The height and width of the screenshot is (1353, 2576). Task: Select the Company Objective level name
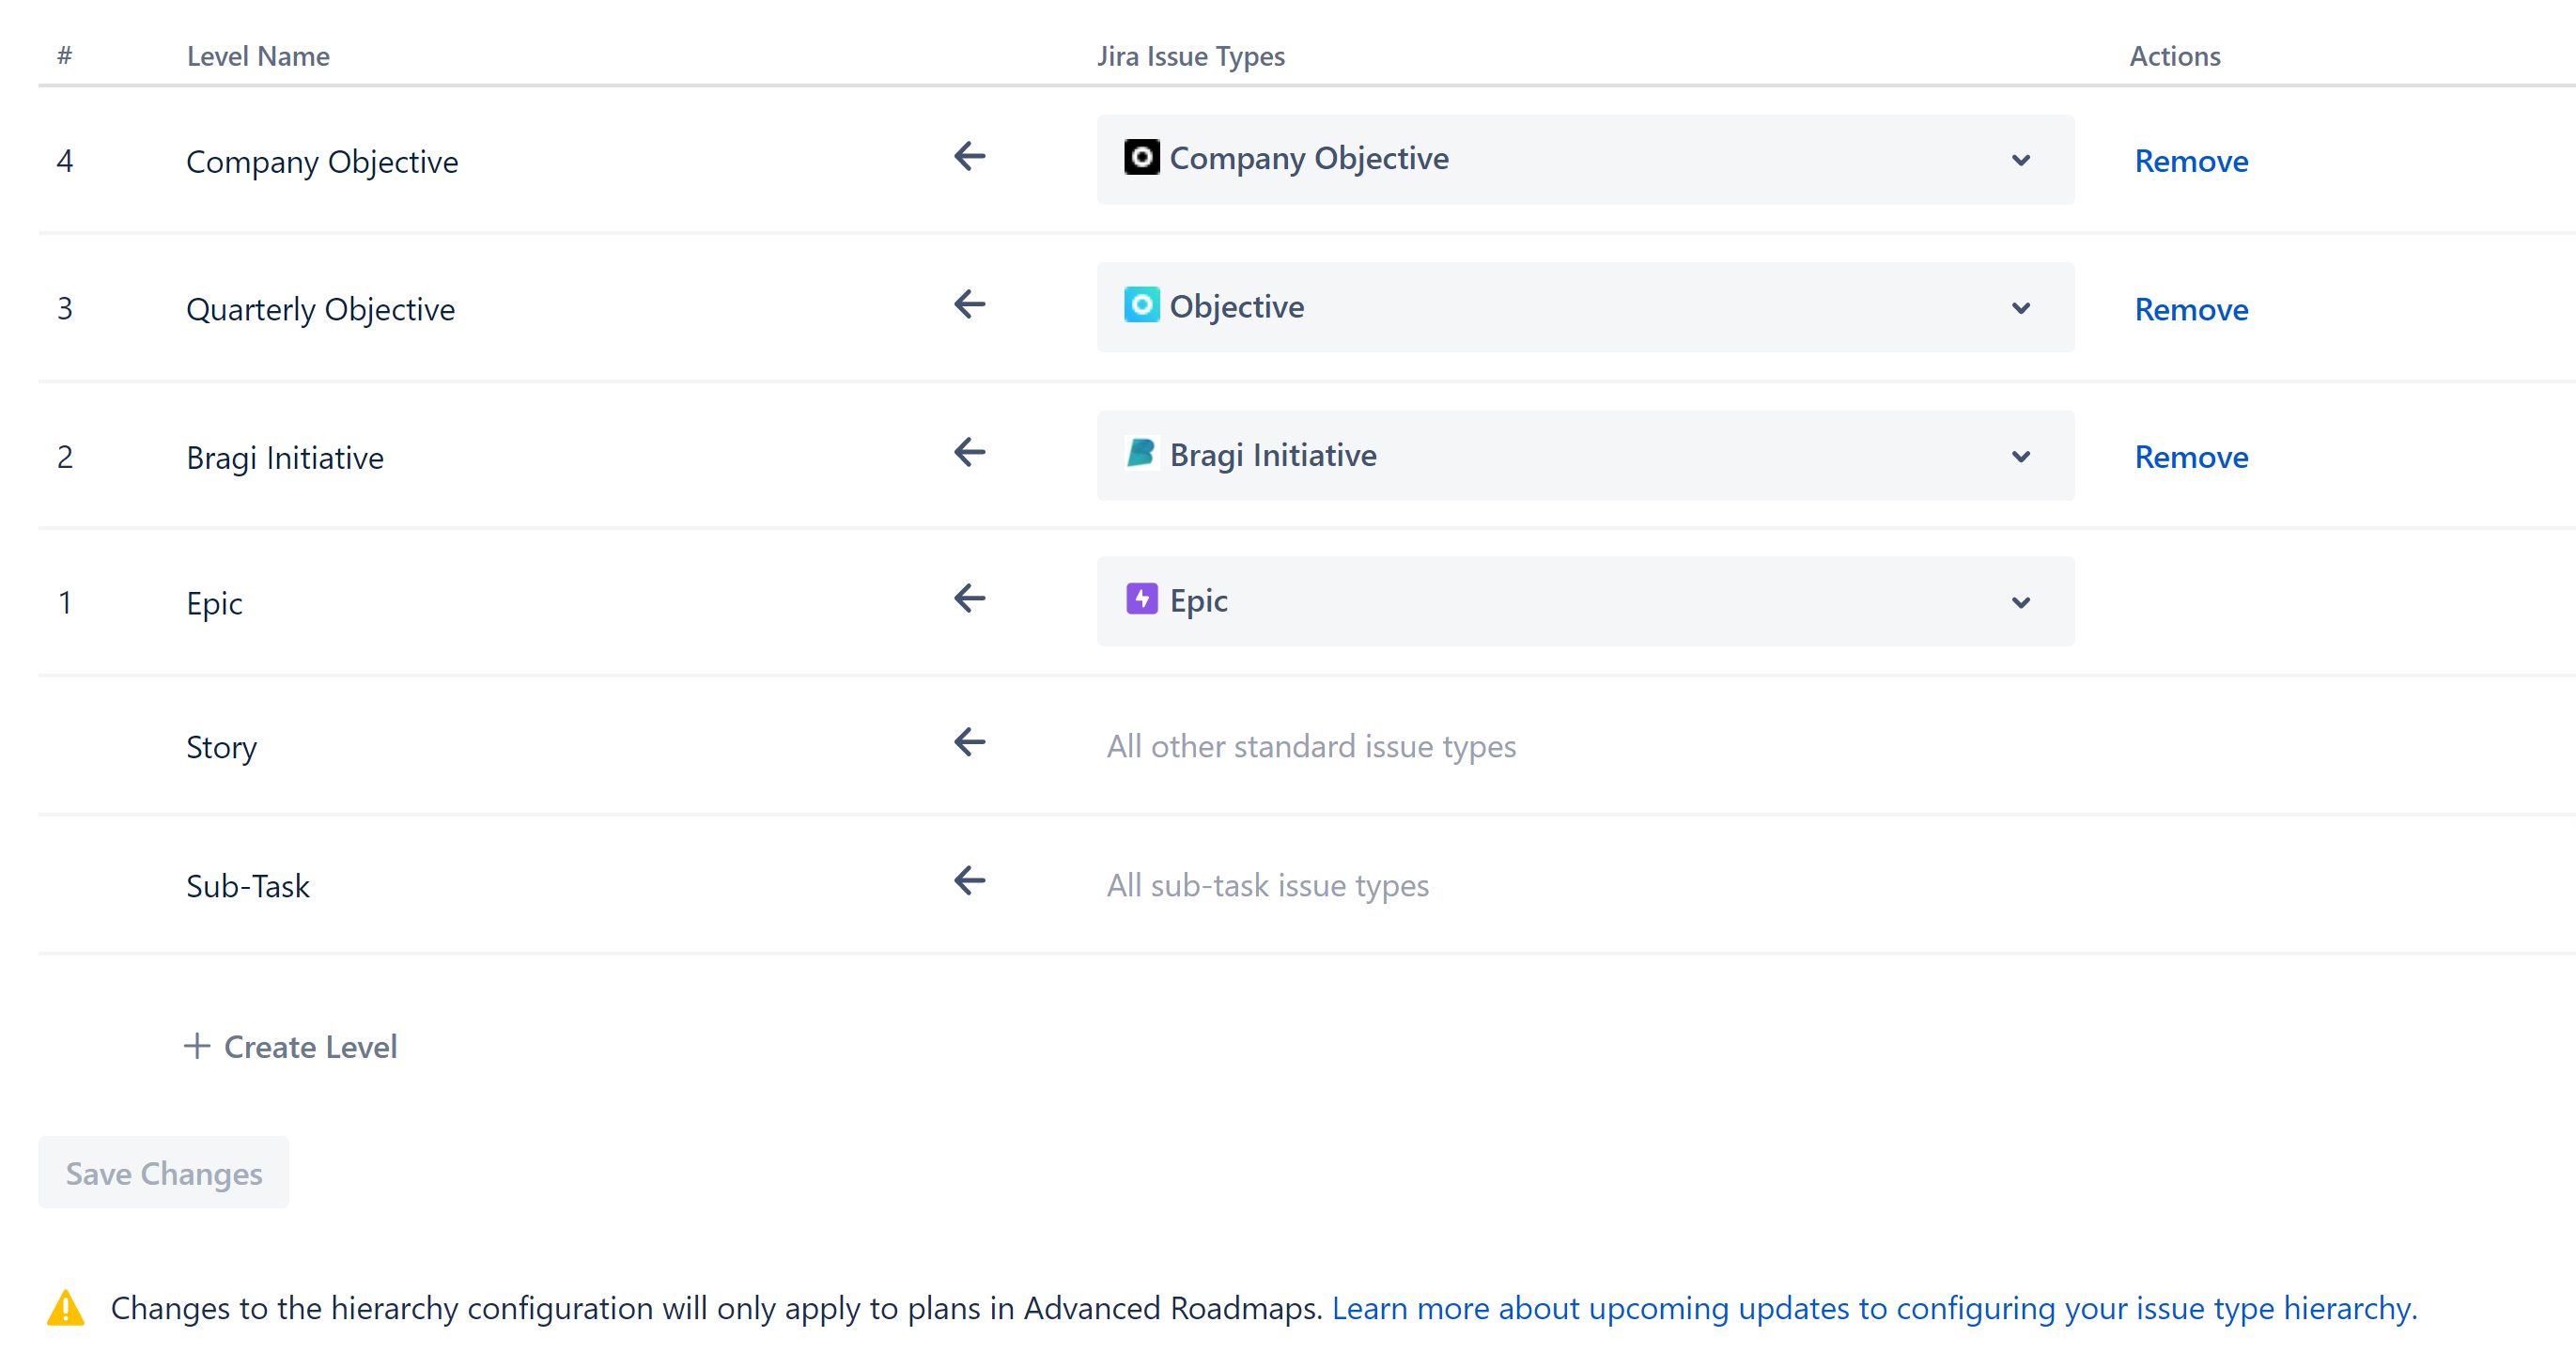(x=322, y=162)
